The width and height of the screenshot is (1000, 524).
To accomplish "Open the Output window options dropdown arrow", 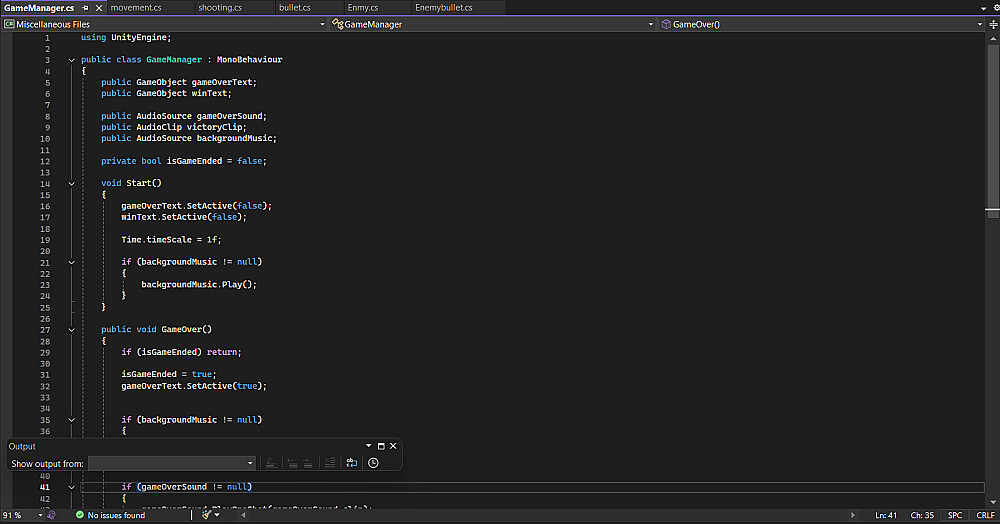I will (x=369, y=446).
